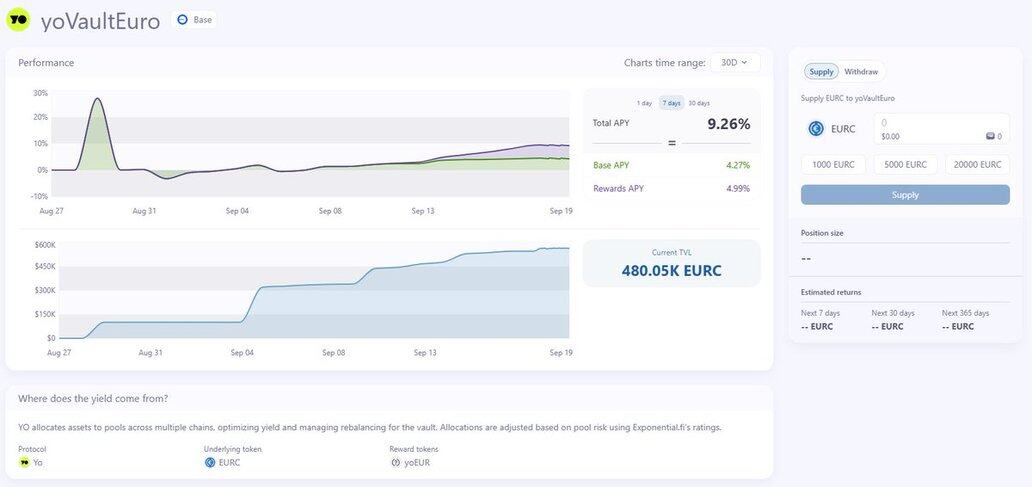
Task: Click the Current TVL 480.05K EURC value
Action: pyautogui.click(x=671, y=270)
